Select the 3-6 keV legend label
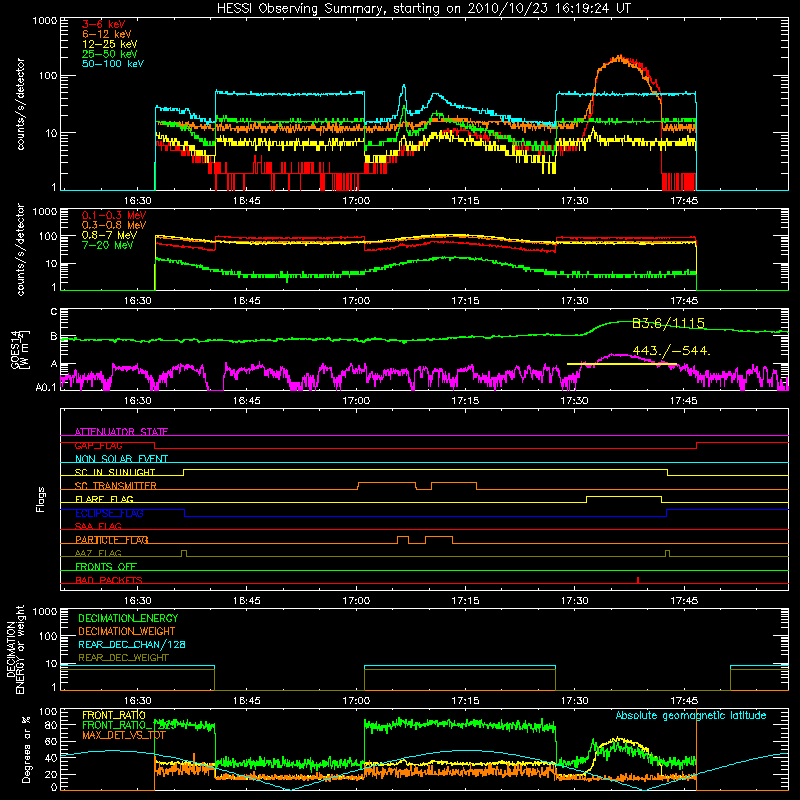 103,24
